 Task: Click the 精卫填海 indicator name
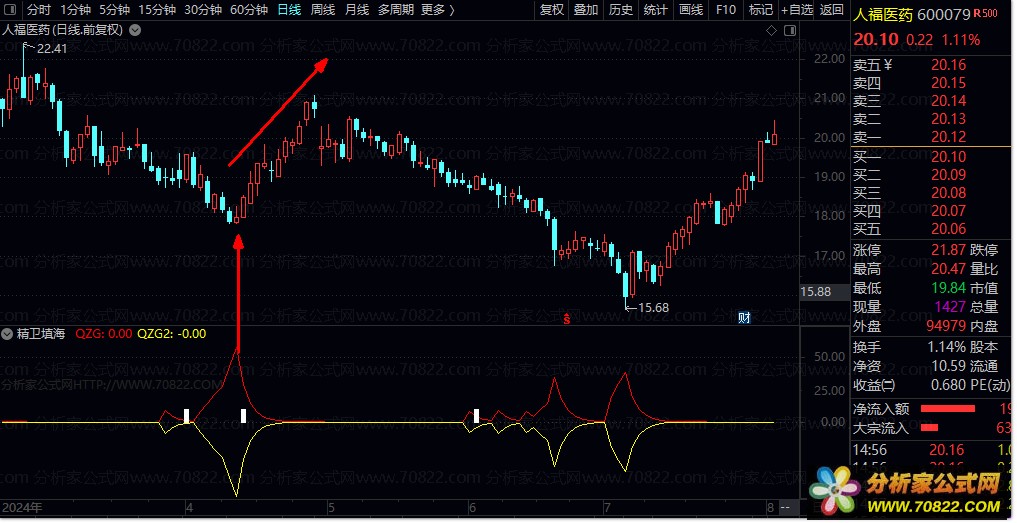[x=41, y=334]
